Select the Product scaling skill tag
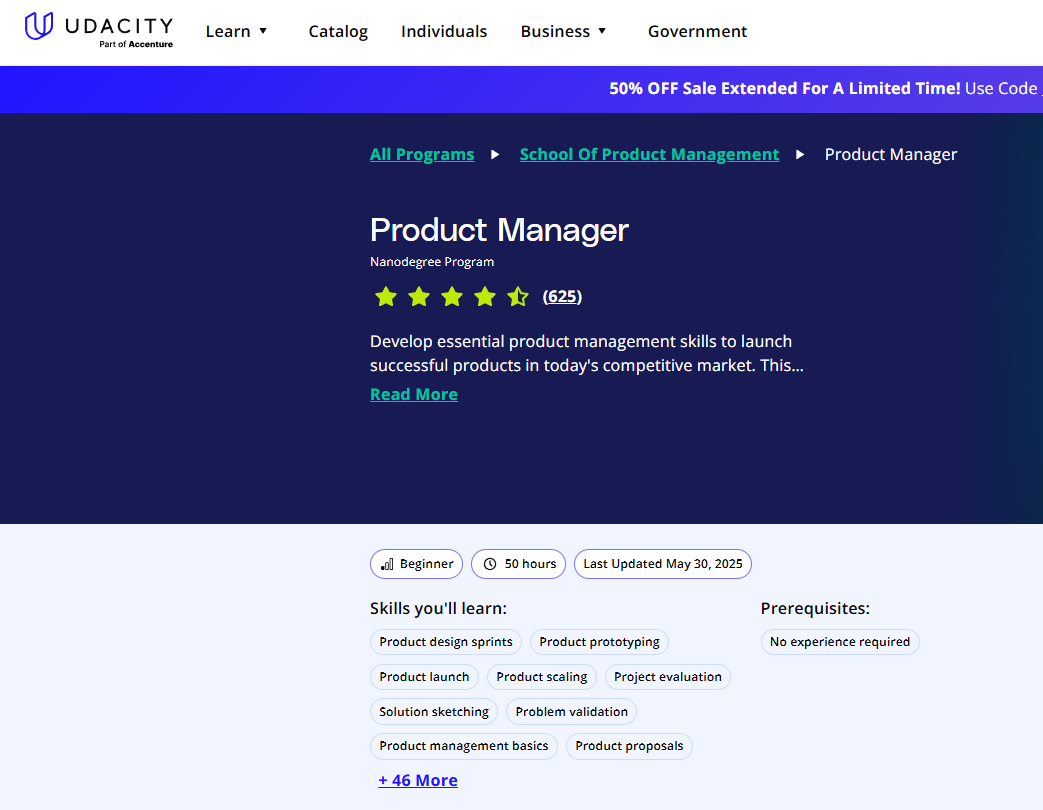Image resolution: width=1043 pixels, height=810 pixels. click(541, 676)
